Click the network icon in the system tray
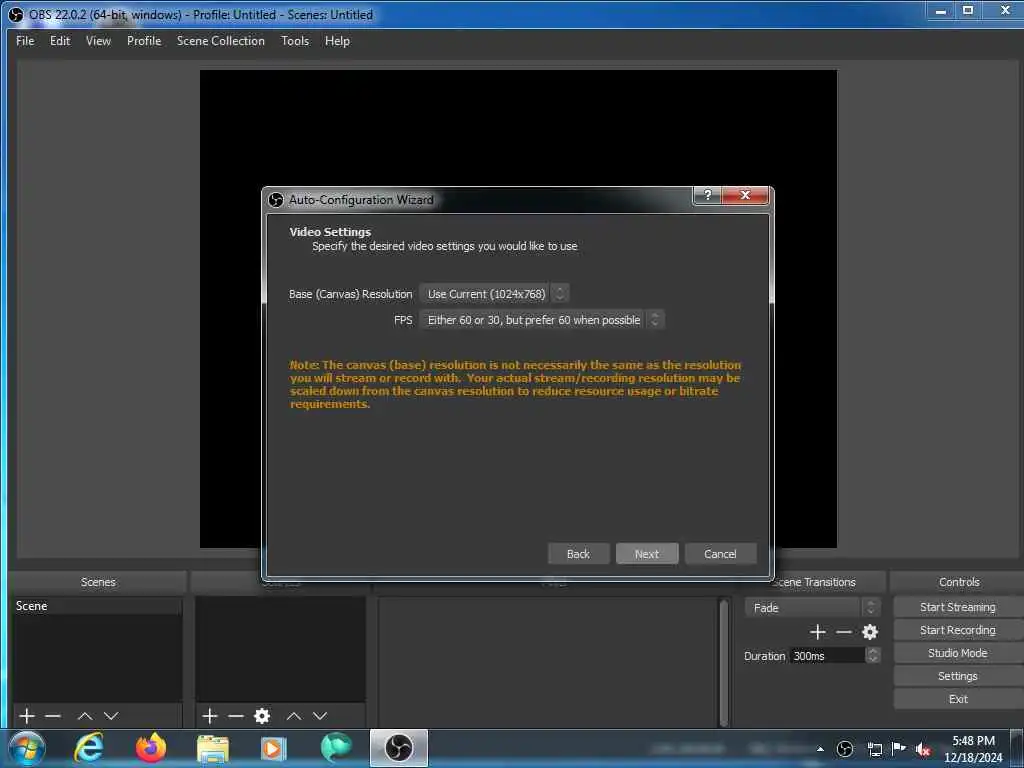The image size is (1024, 768). point(874,749)
